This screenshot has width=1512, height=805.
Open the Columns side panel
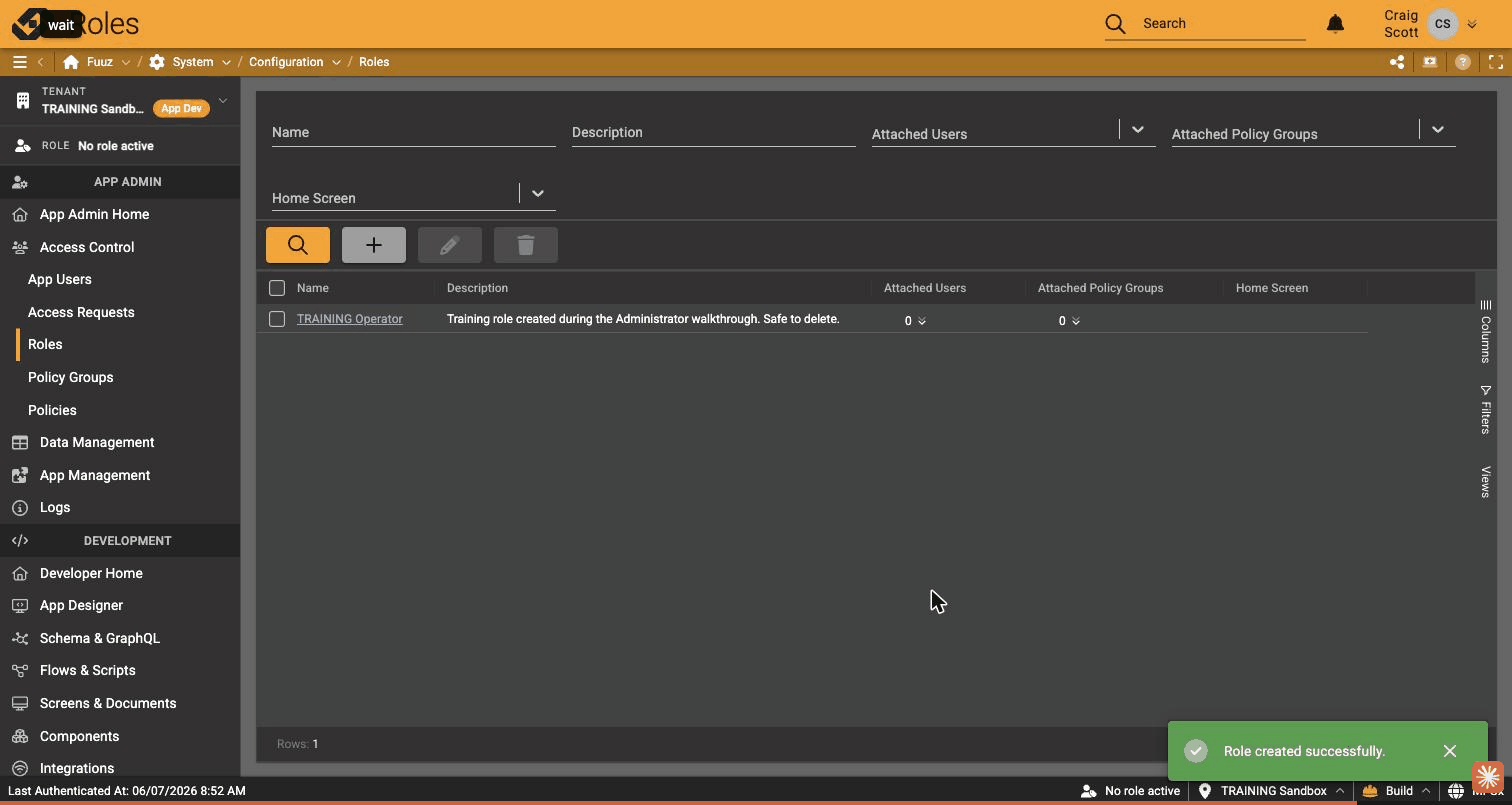[x=1485, y=331]
